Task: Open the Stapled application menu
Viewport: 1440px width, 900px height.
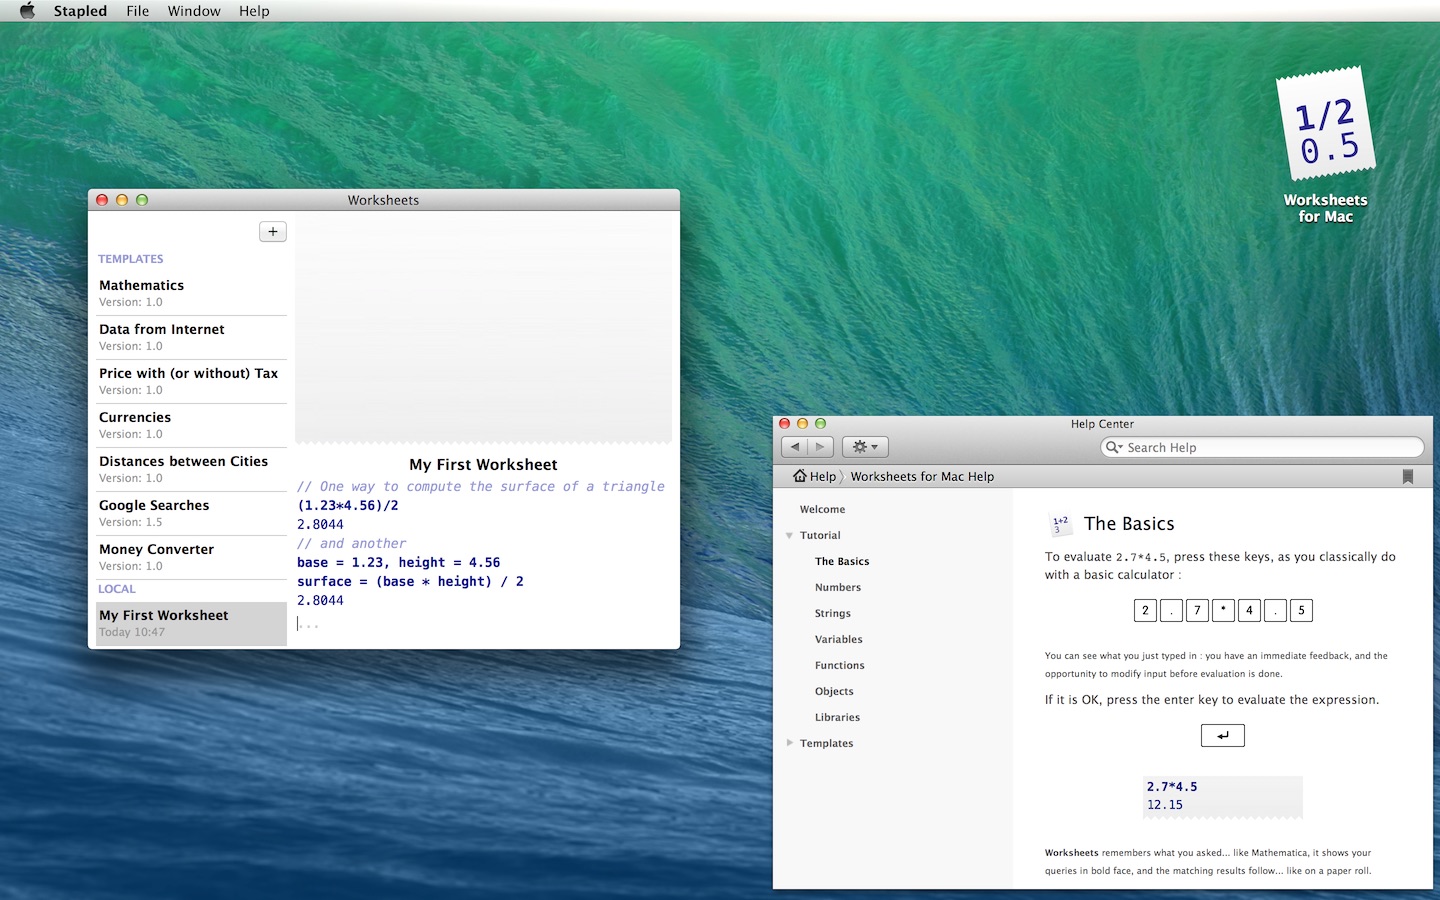Action: tap(80, 11)
